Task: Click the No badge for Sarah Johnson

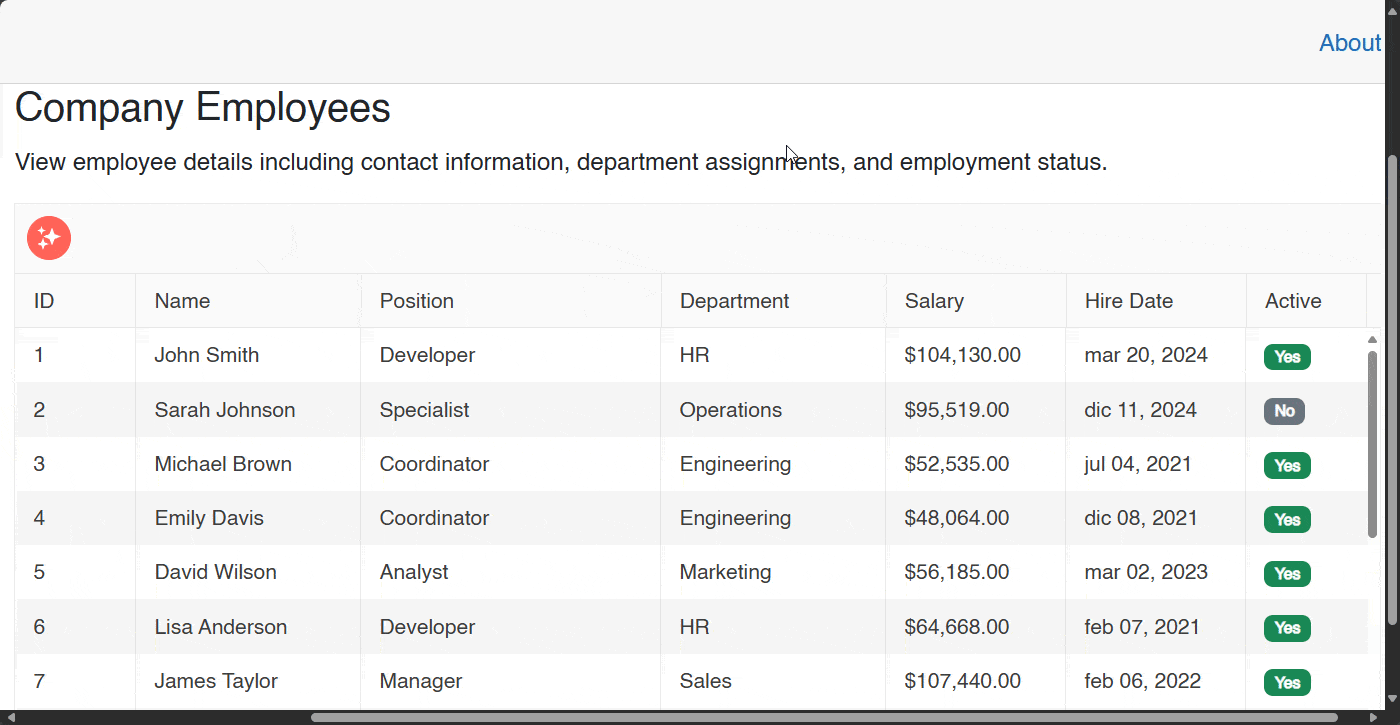Action: pyautogui.click(x=1284, y=411)
